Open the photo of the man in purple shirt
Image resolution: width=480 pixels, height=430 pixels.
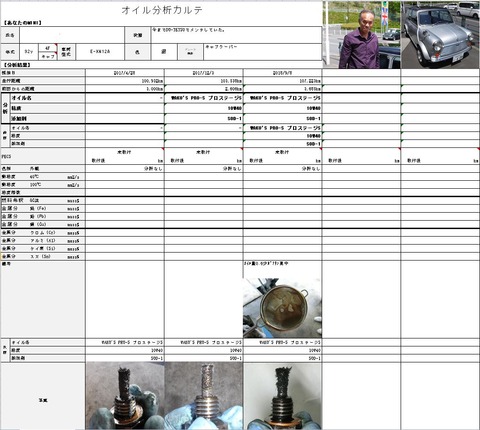(x=362, y=35)
